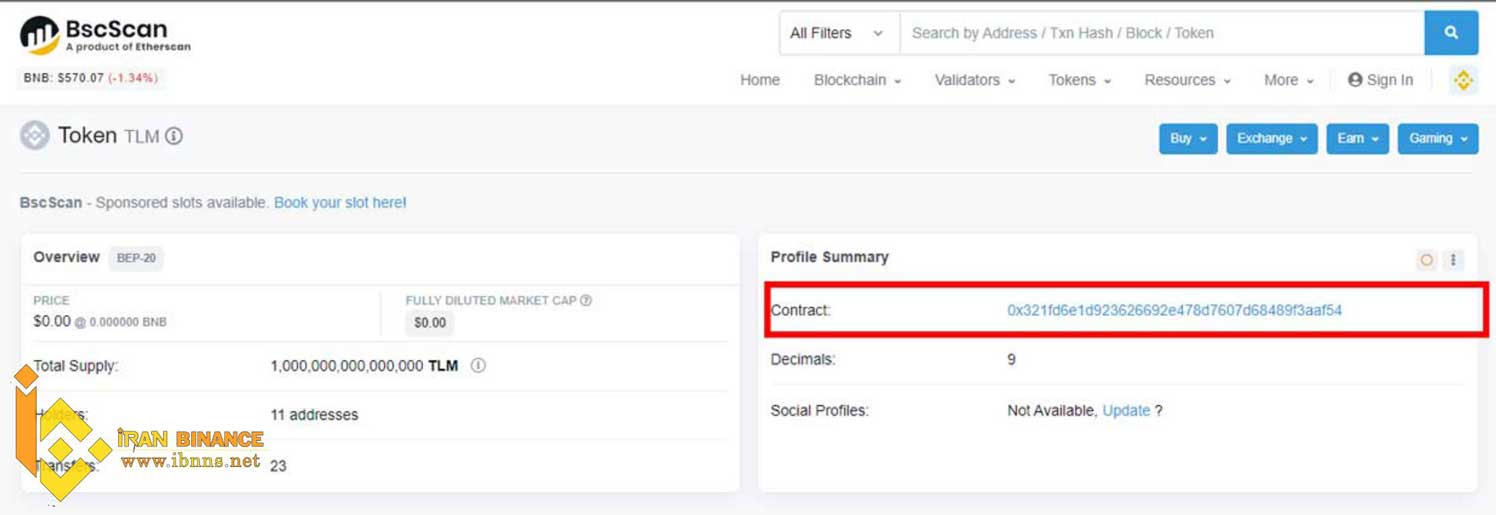Click the 11 addresses holders value

click(x=314, y=414)
